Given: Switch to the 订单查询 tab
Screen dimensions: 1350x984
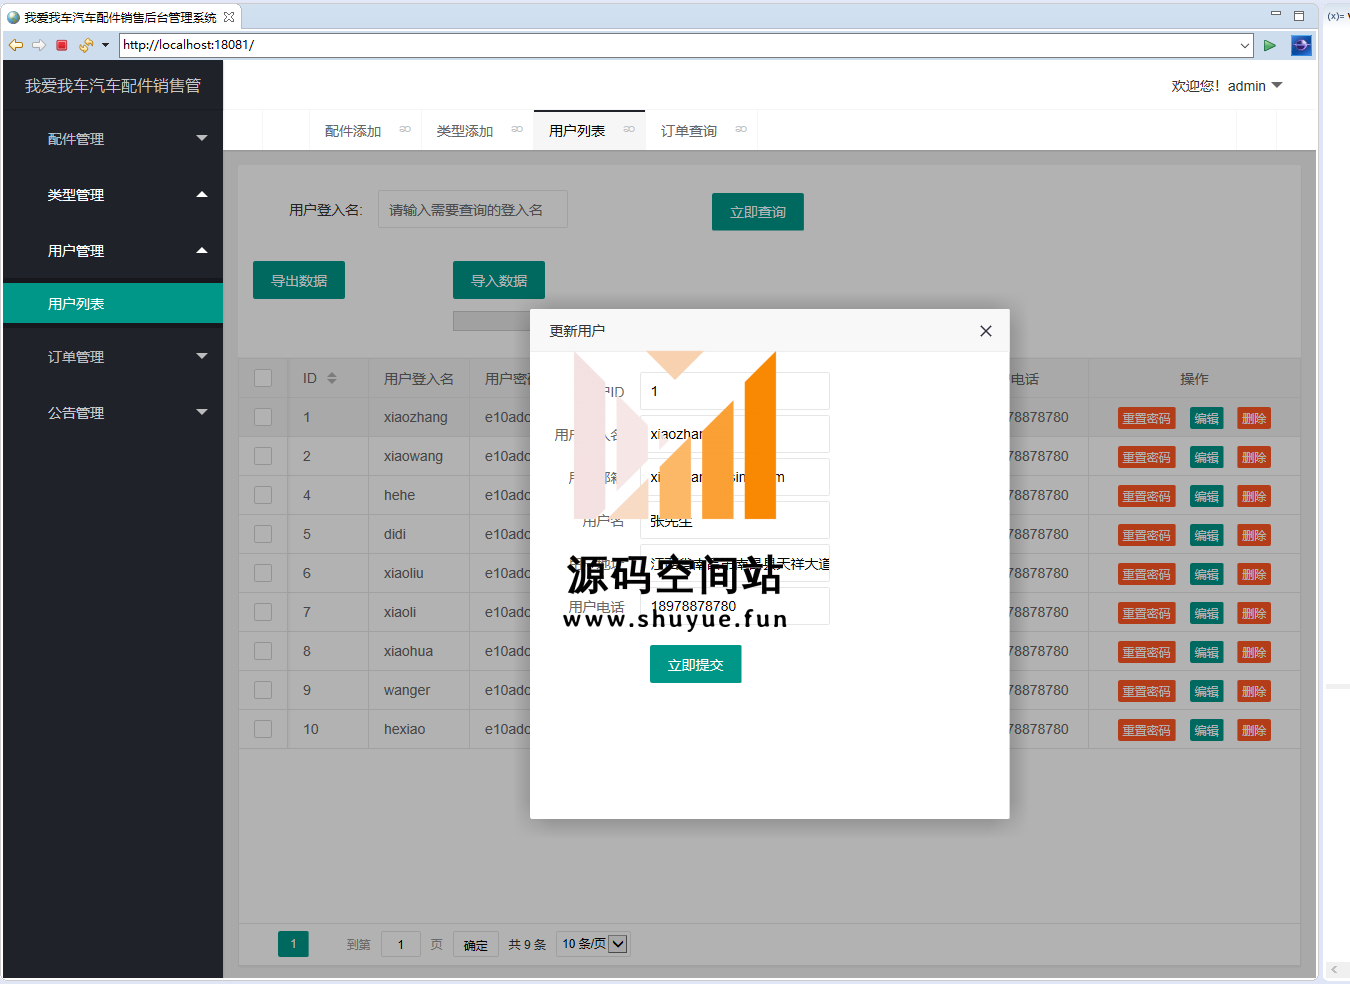Looking at the screenshot, I should [689, 131].
